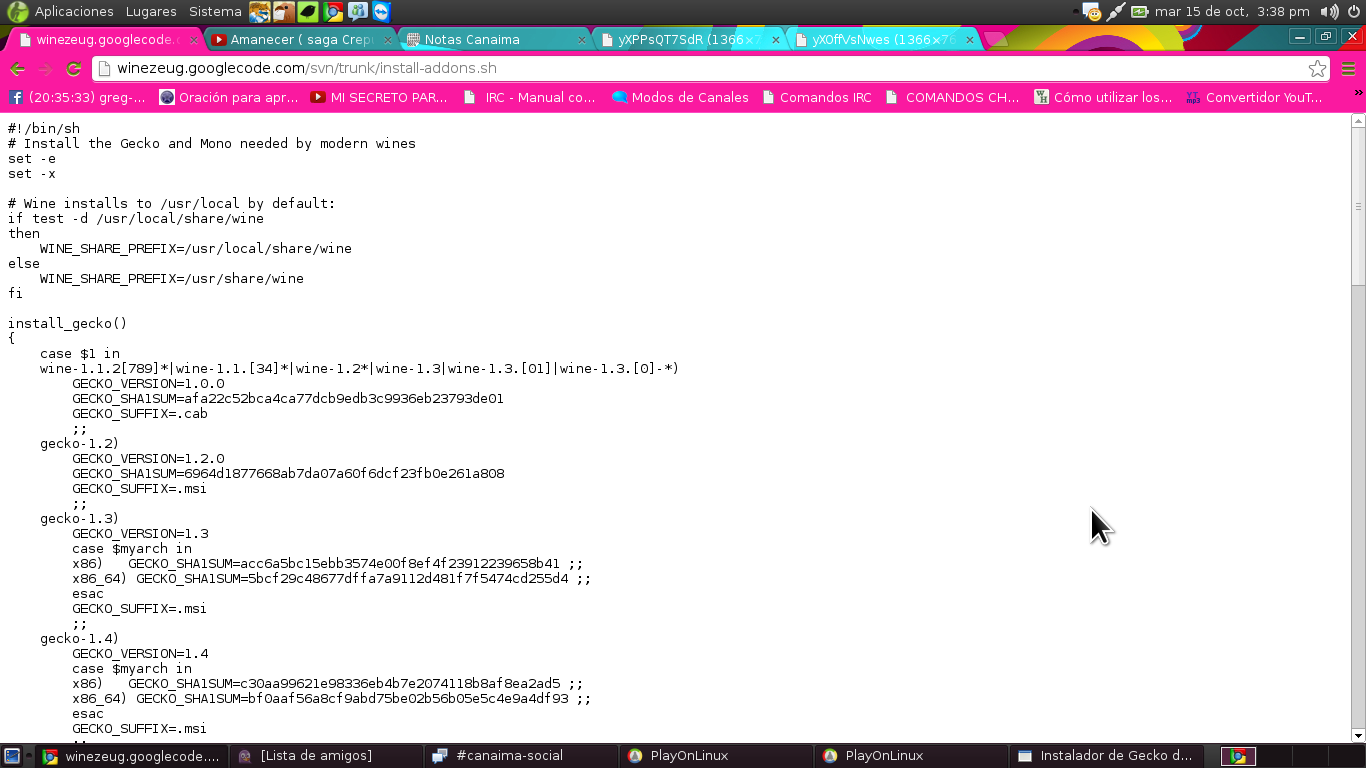The width and height of the screenshot is (1366, 768).
Task: Switch to the yXPPsQT7SdR tab
Action: [x=689, y=40]
